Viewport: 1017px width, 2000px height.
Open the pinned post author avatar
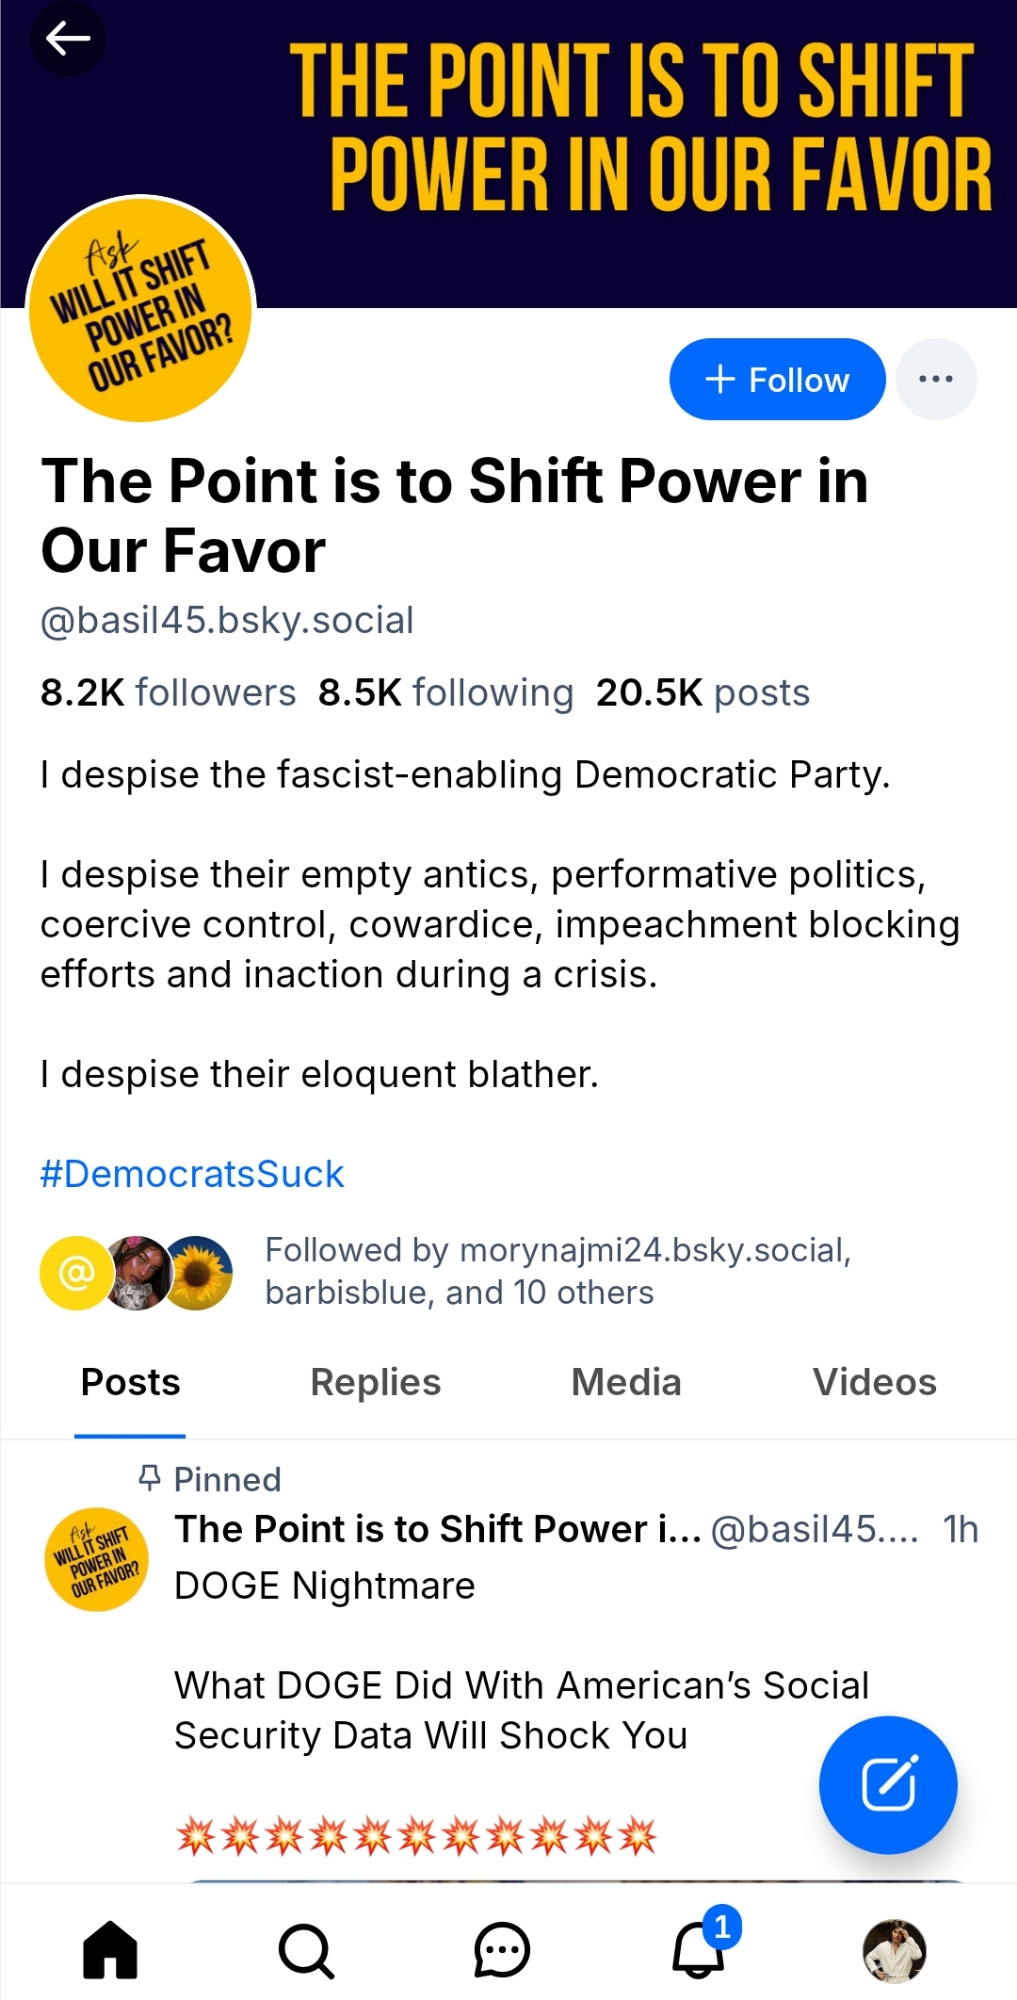(97, 1559)
